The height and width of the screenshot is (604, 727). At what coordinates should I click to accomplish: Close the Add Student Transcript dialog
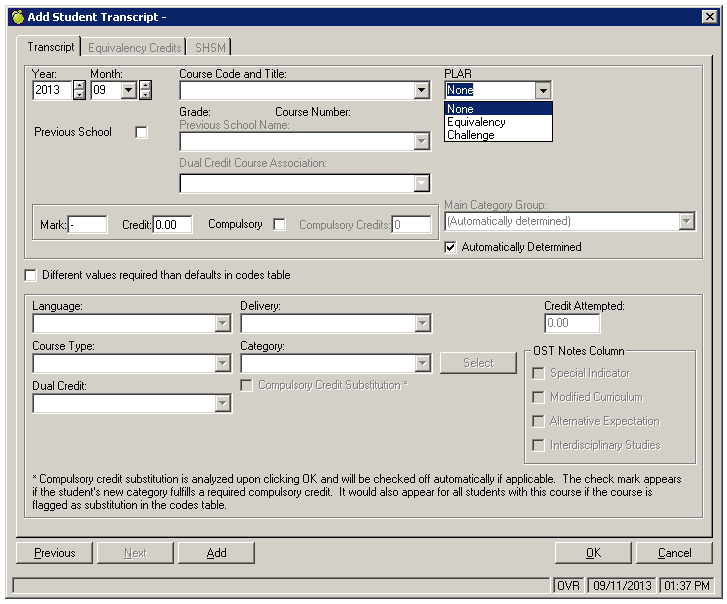tap(709, 17)
